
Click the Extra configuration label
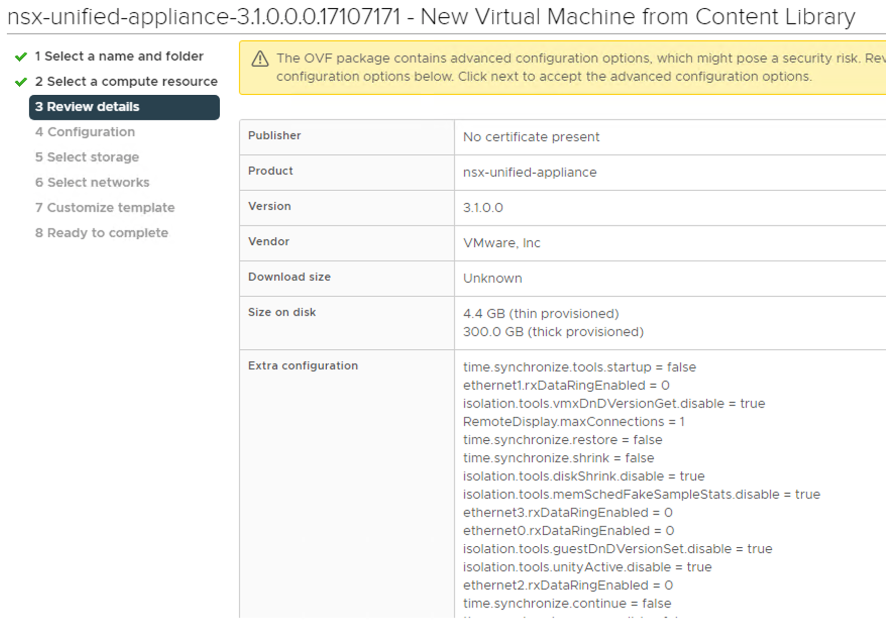click(303, 366)
